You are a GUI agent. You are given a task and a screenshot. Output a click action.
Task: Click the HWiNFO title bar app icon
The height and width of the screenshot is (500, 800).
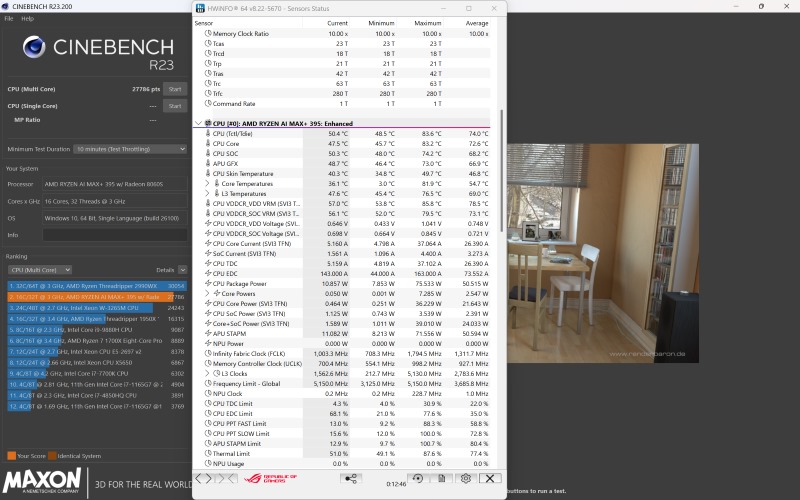point(200,8)
